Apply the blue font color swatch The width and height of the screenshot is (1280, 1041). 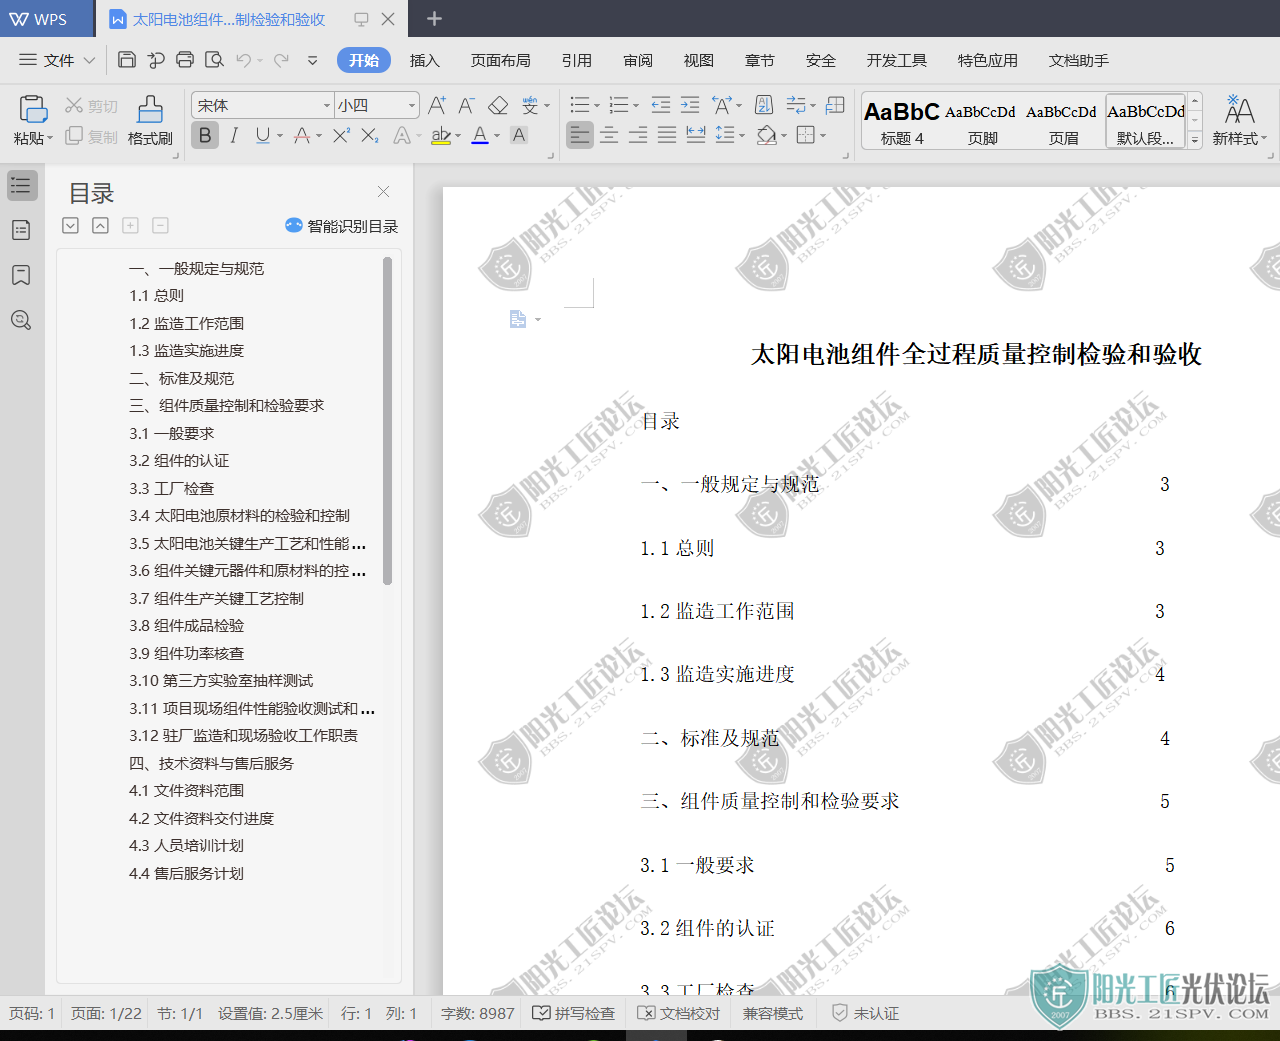pos(480,135)
